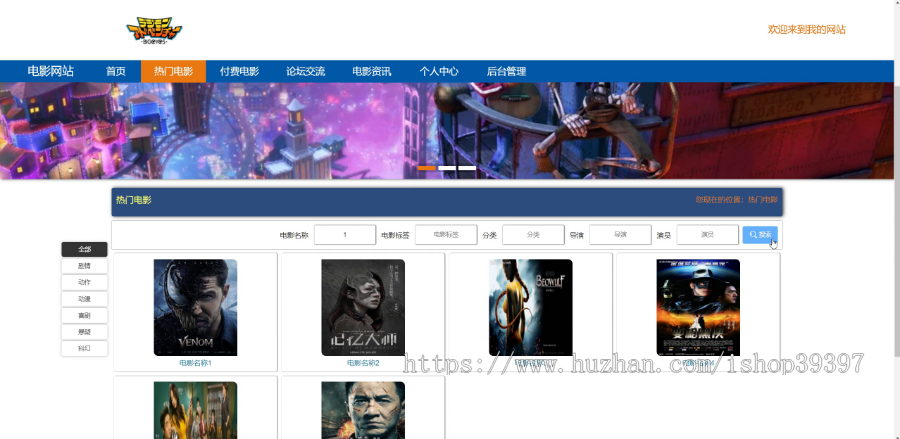The width and height of the screenshot is (900, 439).
Task: Go to 论坛交流 in navigation
Action: (305, 71)
